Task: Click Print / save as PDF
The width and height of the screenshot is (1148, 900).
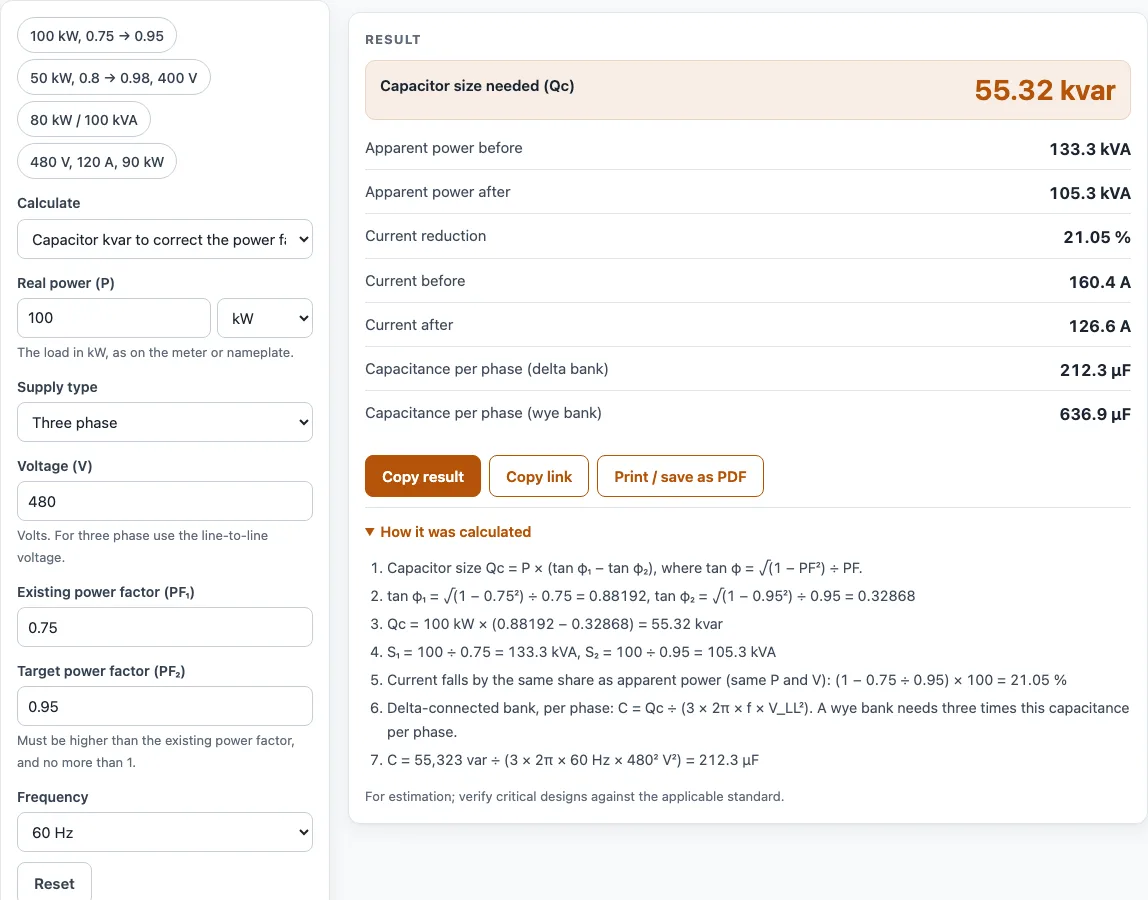Action: [680, 477]
